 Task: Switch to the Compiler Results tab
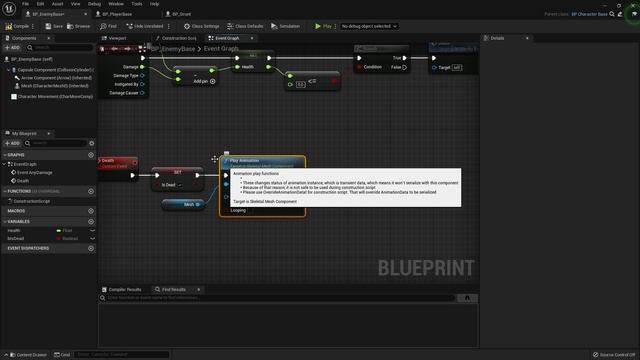coord(122,289)
